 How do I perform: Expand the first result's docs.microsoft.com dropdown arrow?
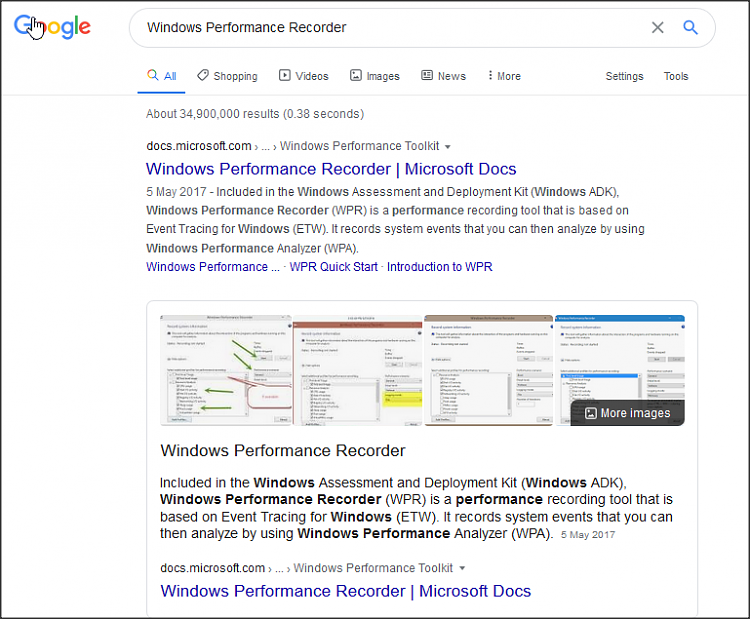(x=448, y=147)
